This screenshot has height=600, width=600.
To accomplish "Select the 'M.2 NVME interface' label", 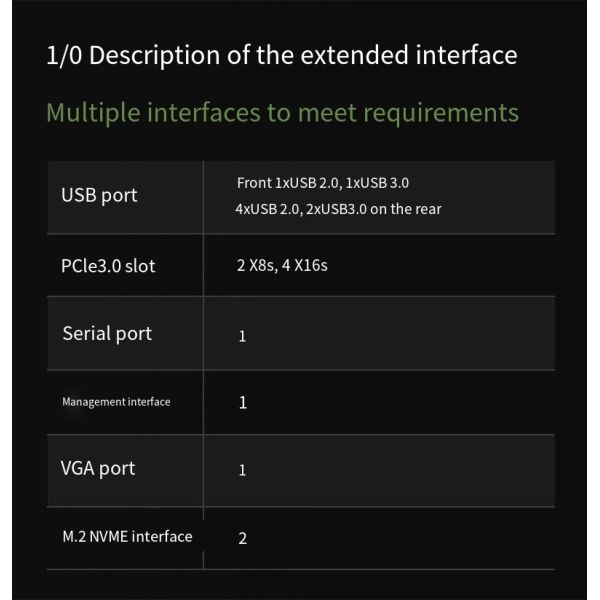I will point(127,536).
